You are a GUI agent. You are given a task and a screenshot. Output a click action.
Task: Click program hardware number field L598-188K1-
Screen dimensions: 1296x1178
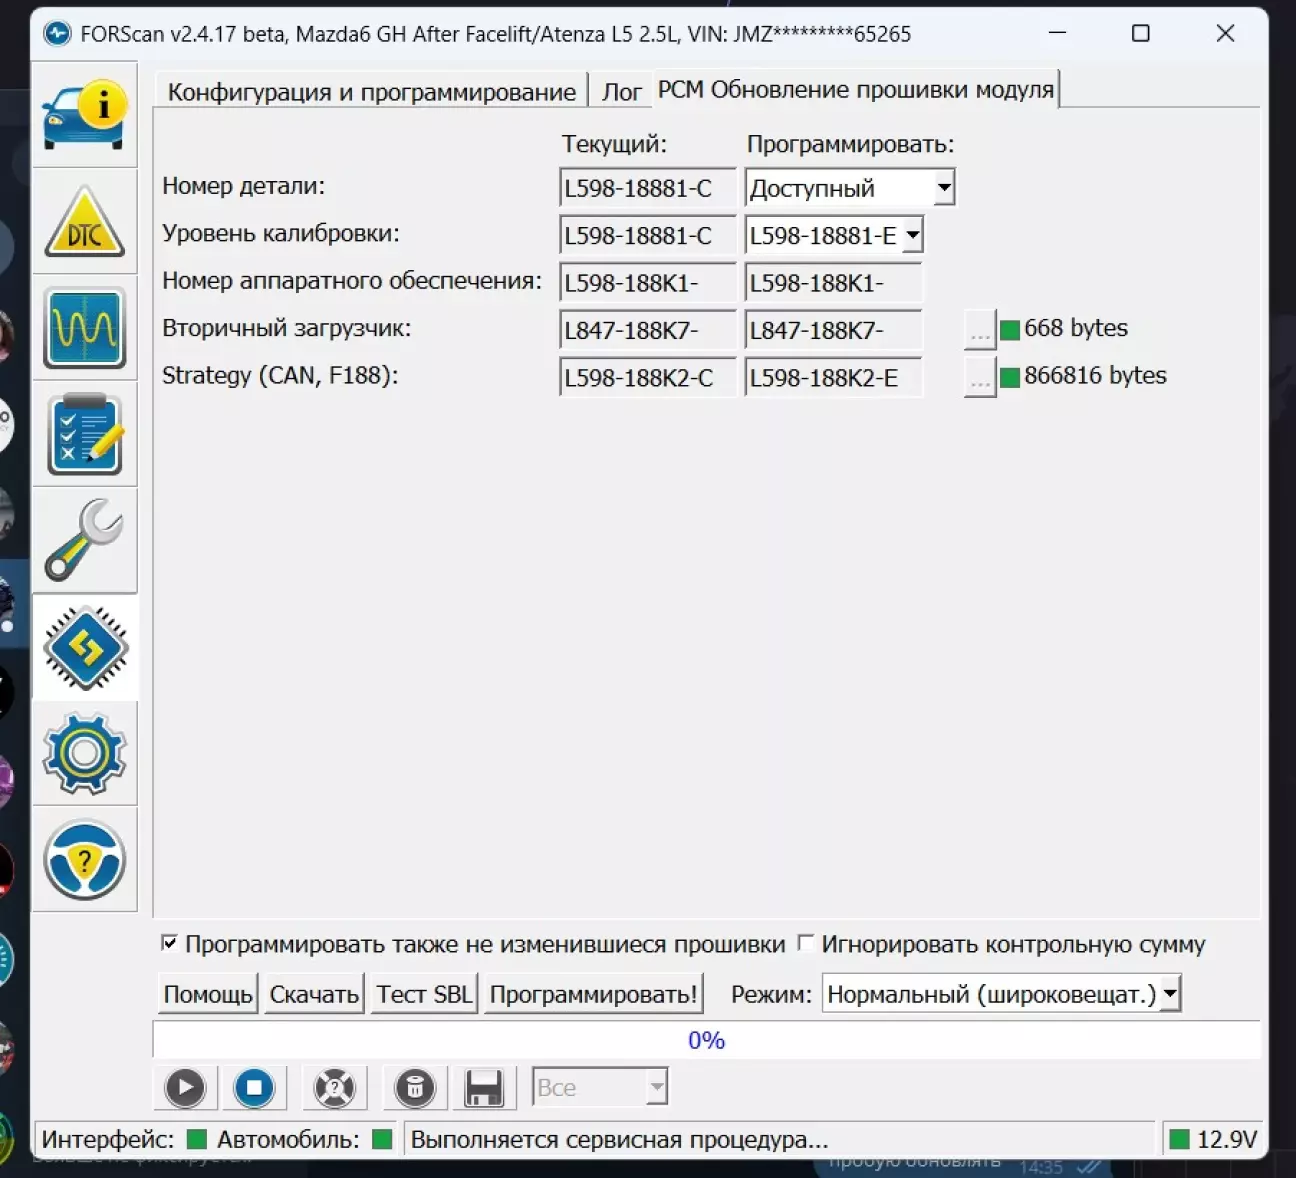point(834,283)
